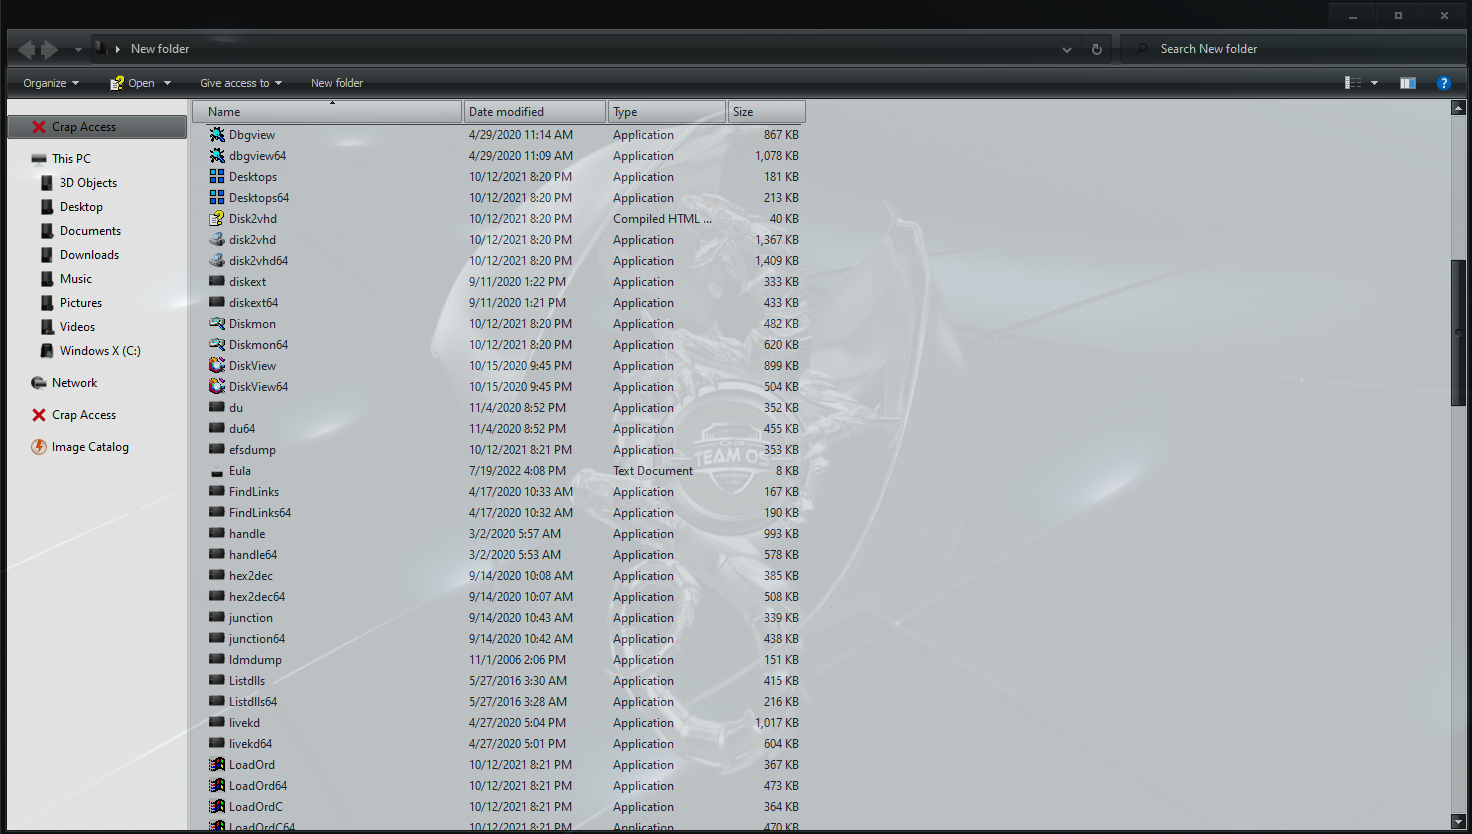Select the Diskmon64 file icon
The image size is (1472, 834).
[217, 344]
